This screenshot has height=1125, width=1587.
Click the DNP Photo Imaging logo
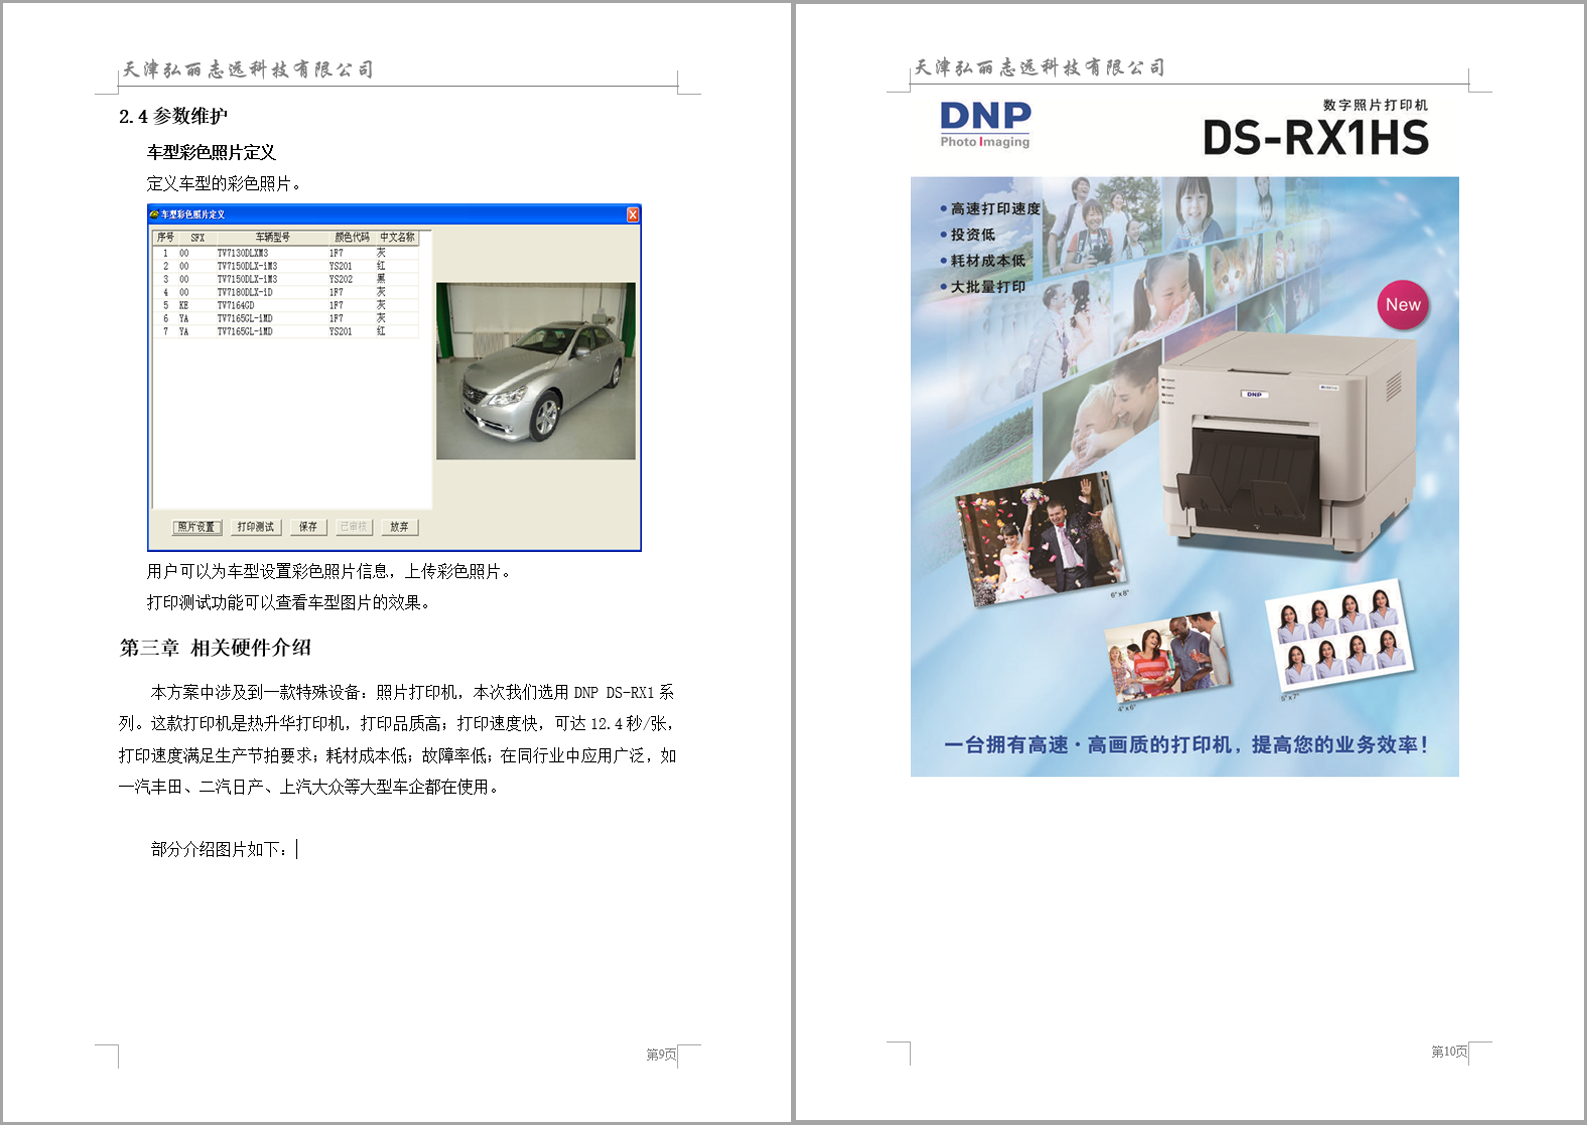click(985, 124)
